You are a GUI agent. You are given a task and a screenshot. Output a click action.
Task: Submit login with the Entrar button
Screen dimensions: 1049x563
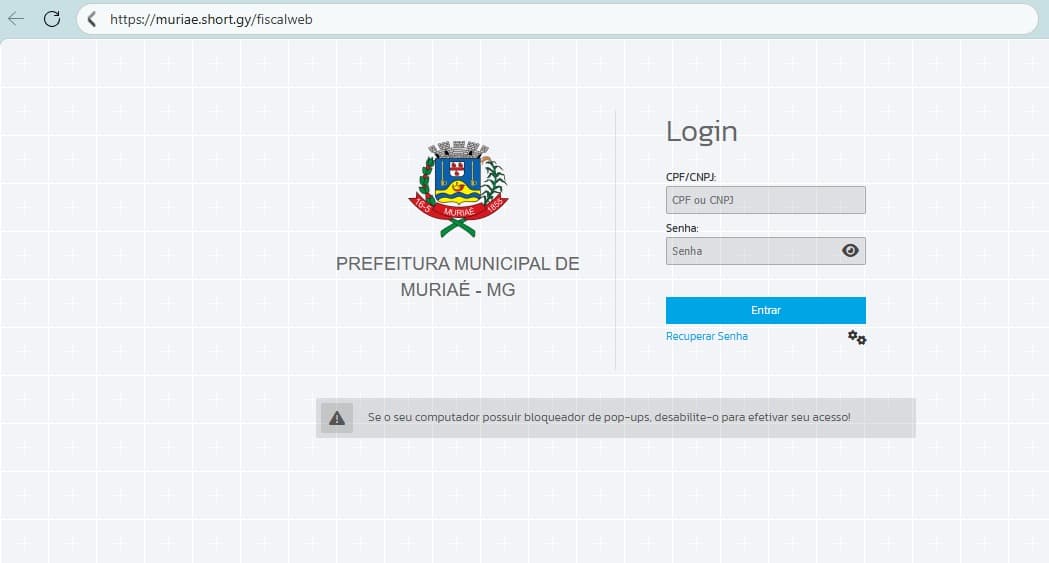point(765,310)
